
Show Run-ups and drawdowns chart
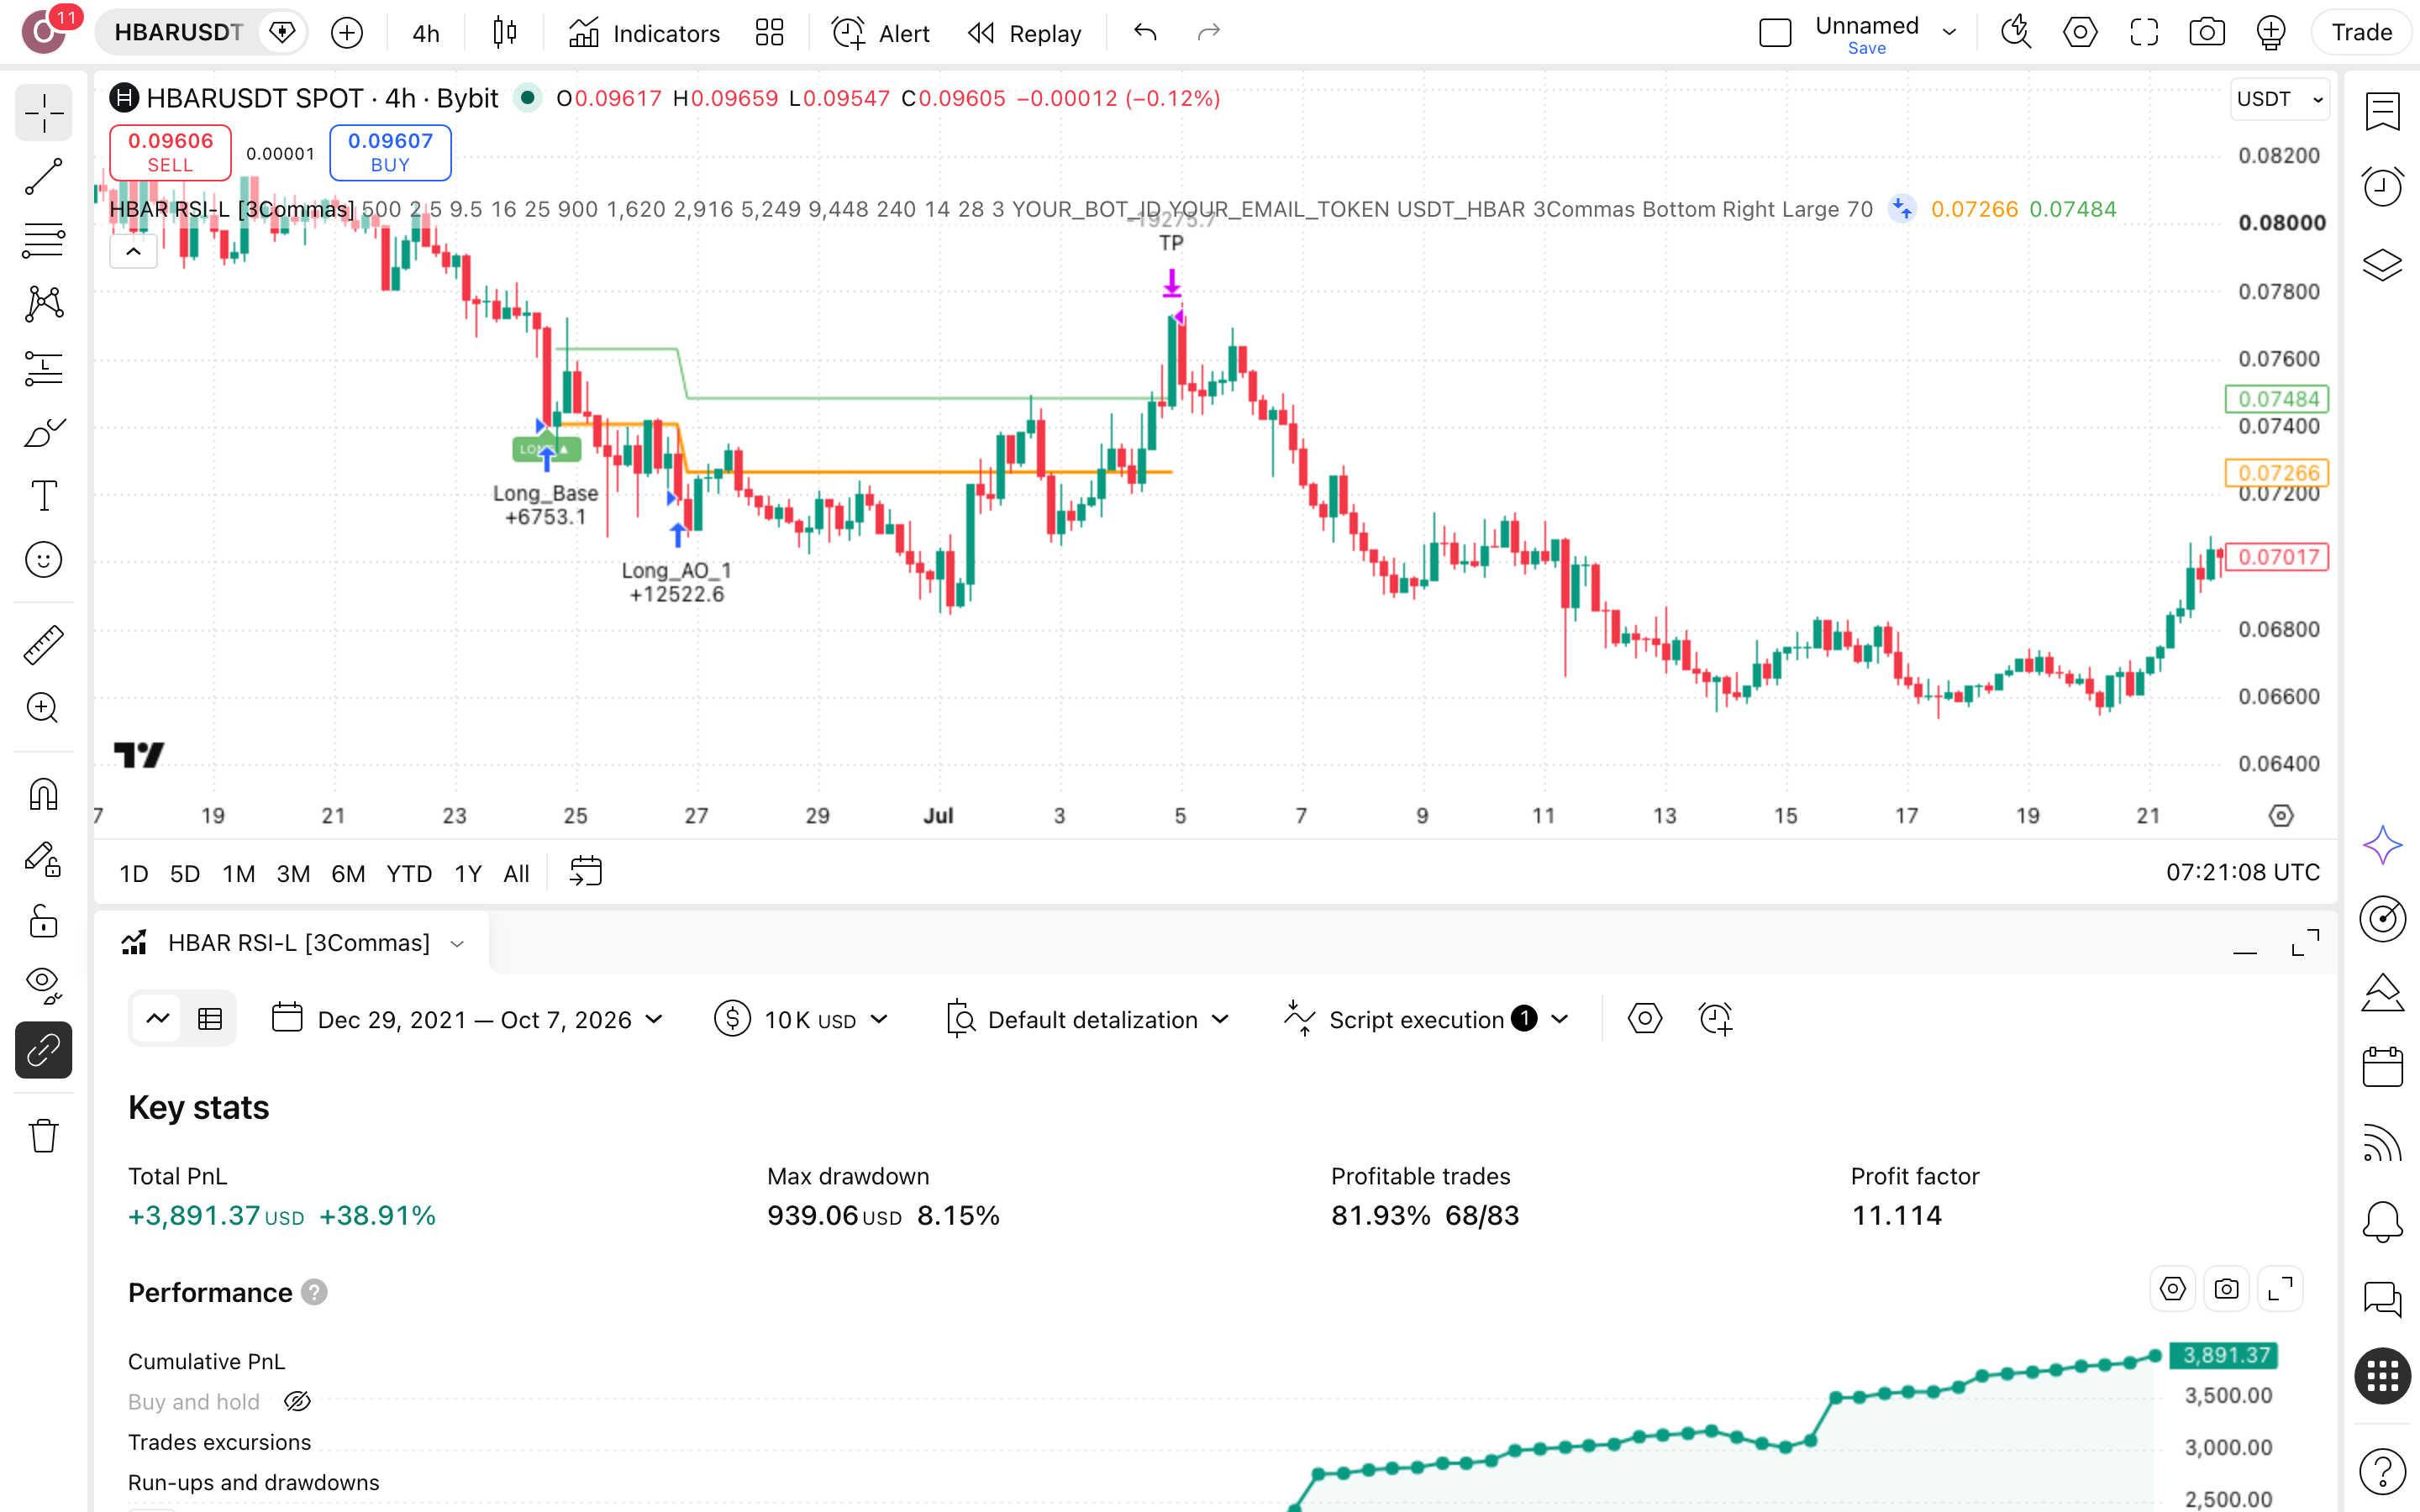(x=253, y=1482)
